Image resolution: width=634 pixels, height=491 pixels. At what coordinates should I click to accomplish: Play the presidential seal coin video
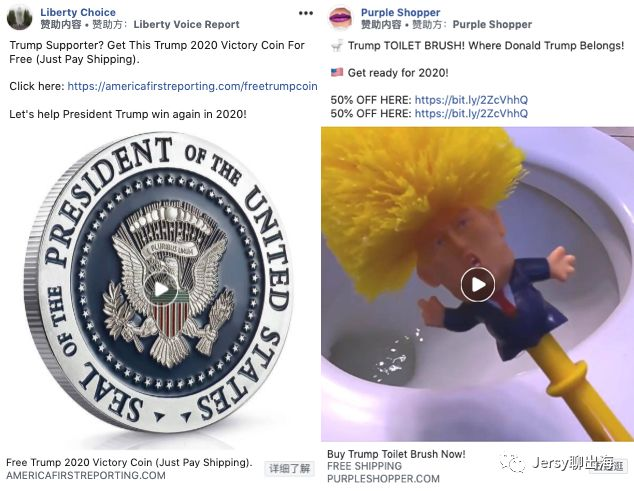161,289
